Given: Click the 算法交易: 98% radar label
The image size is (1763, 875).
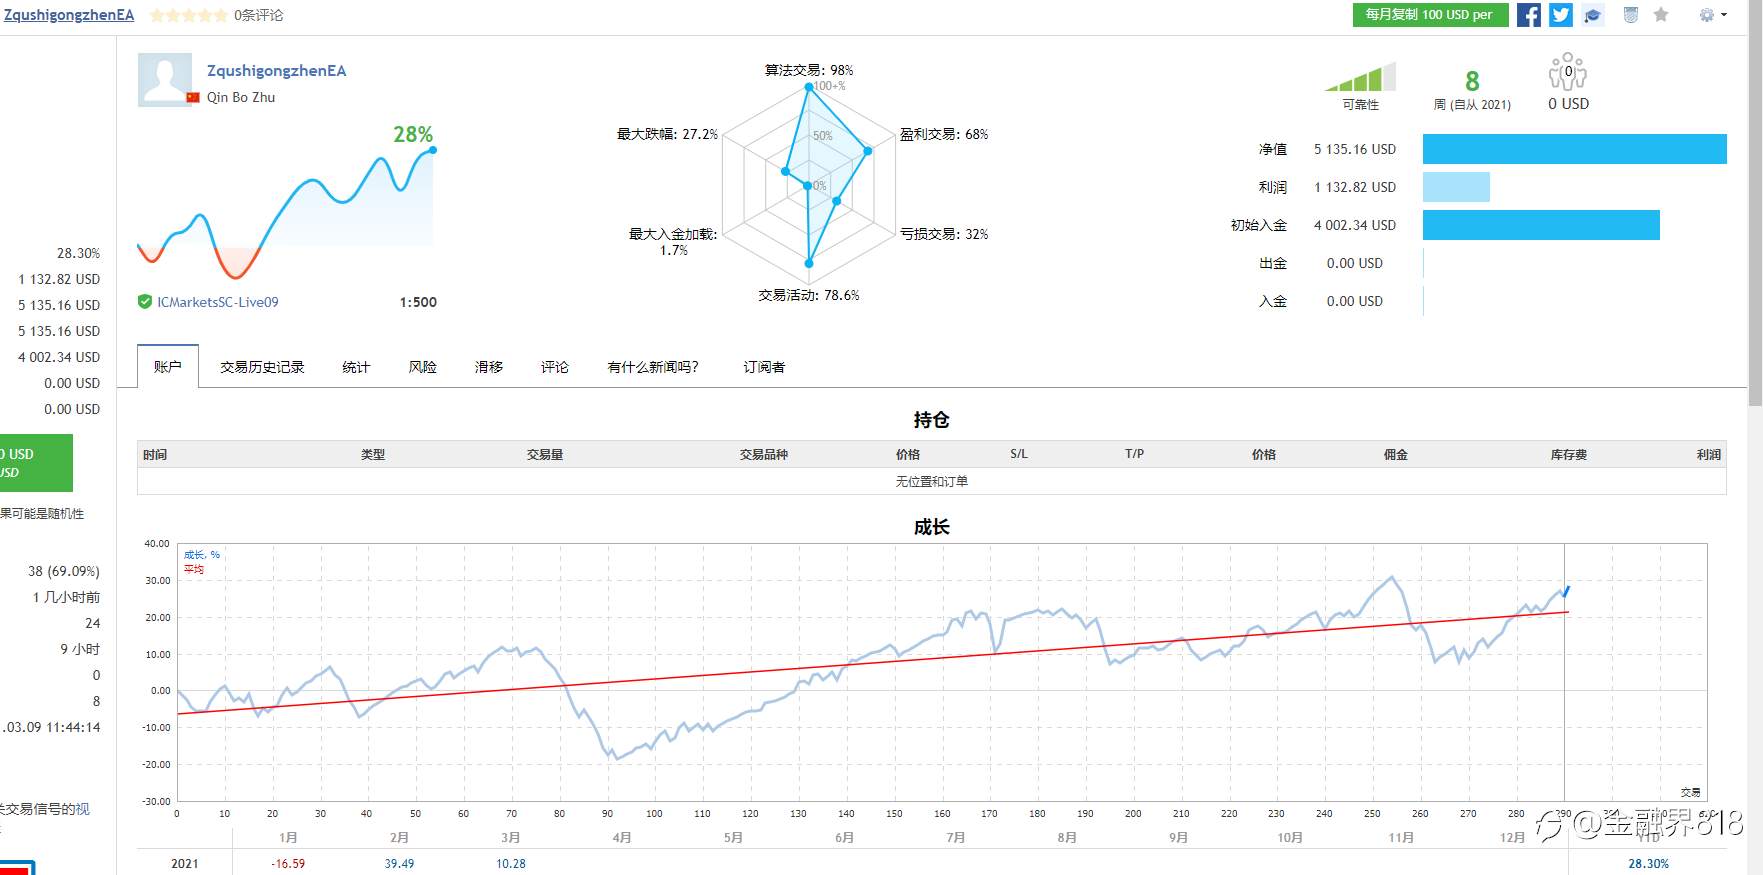Looking at the screenshot, I should (x=809, y=70).
